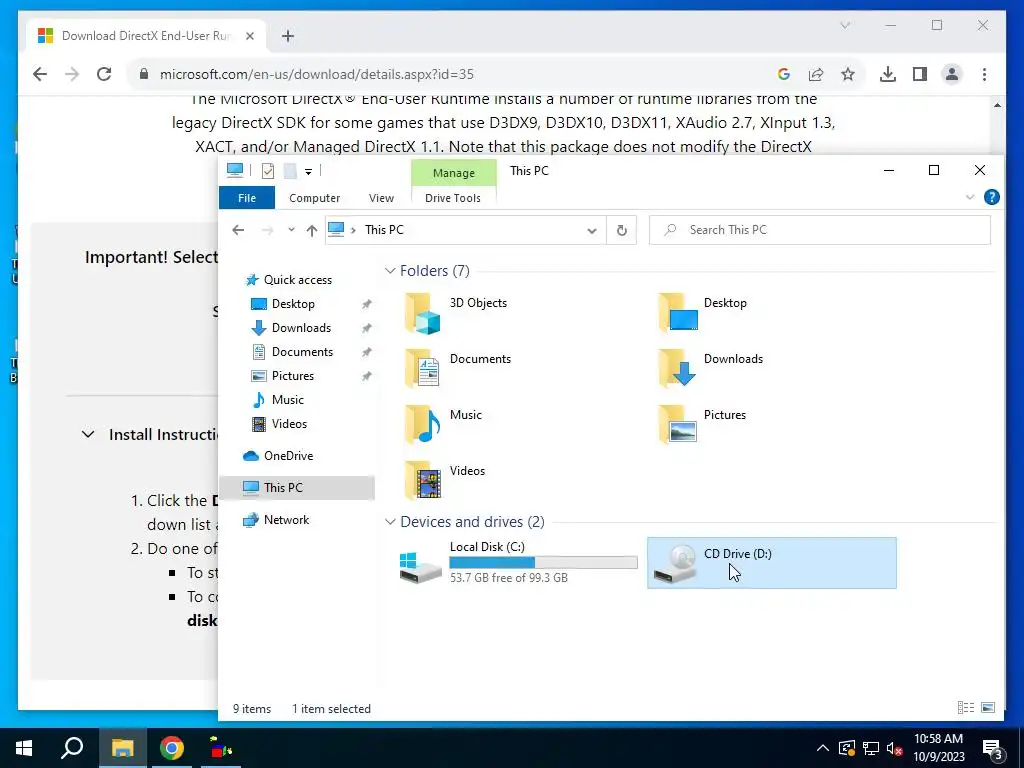
Task: Open Customize Quick Access Toolbar dropdown
Action: (308, 171)
